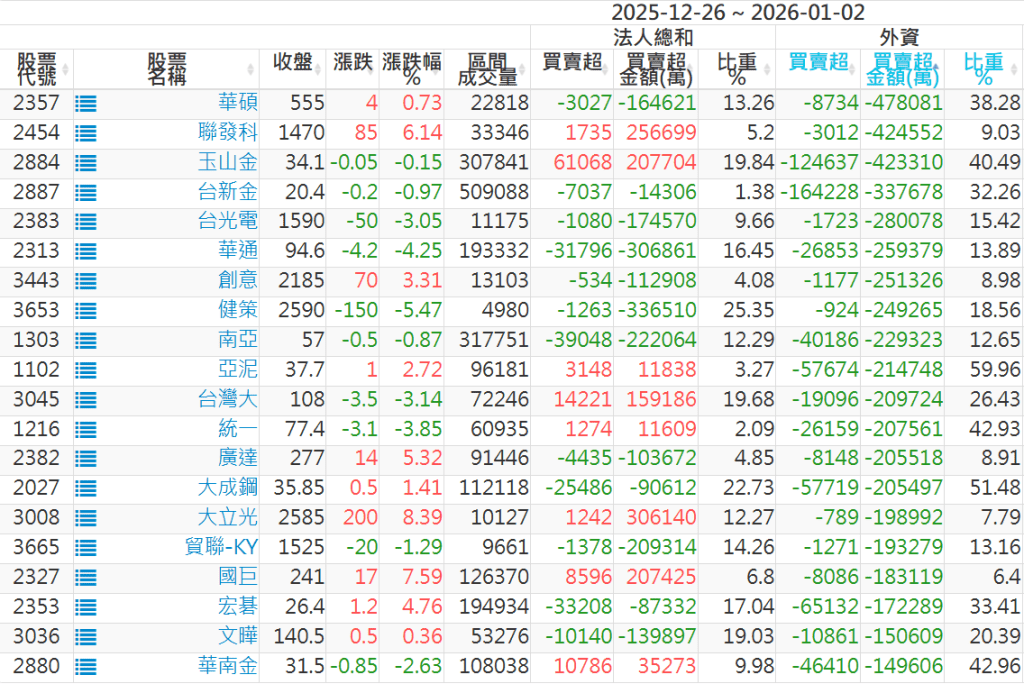
Task: Click the 國巨 stock name link
Action: click(237, 578)
